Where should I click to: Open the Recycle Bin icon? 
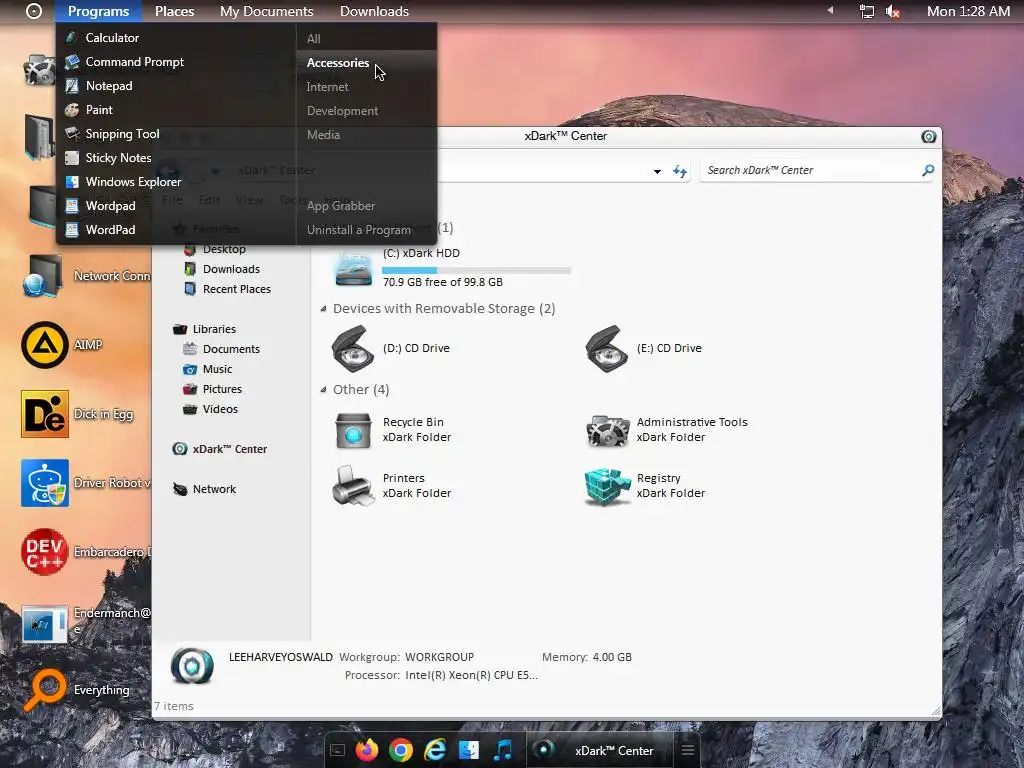353,430
